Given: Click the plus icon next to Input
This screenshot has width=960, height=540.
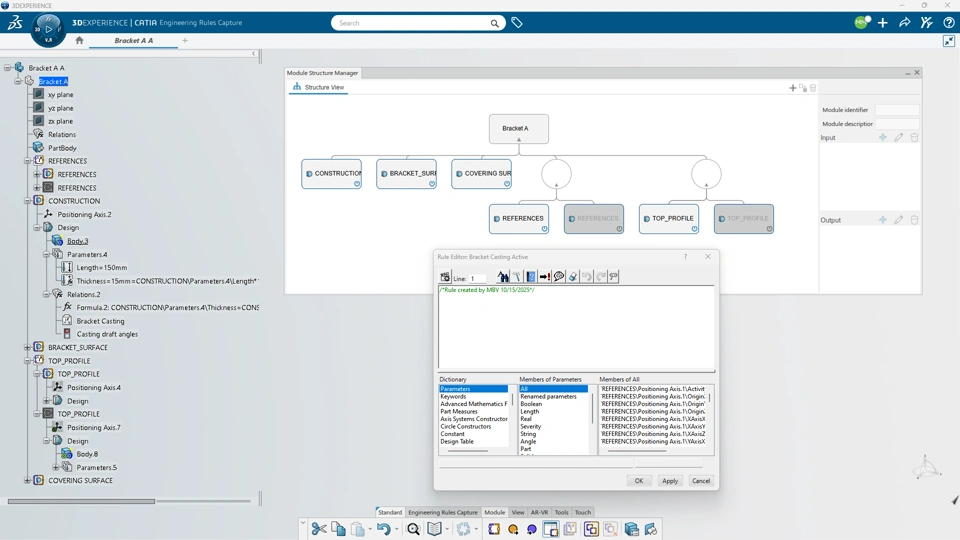Looking at the screenshot, I should coord(882,138).
